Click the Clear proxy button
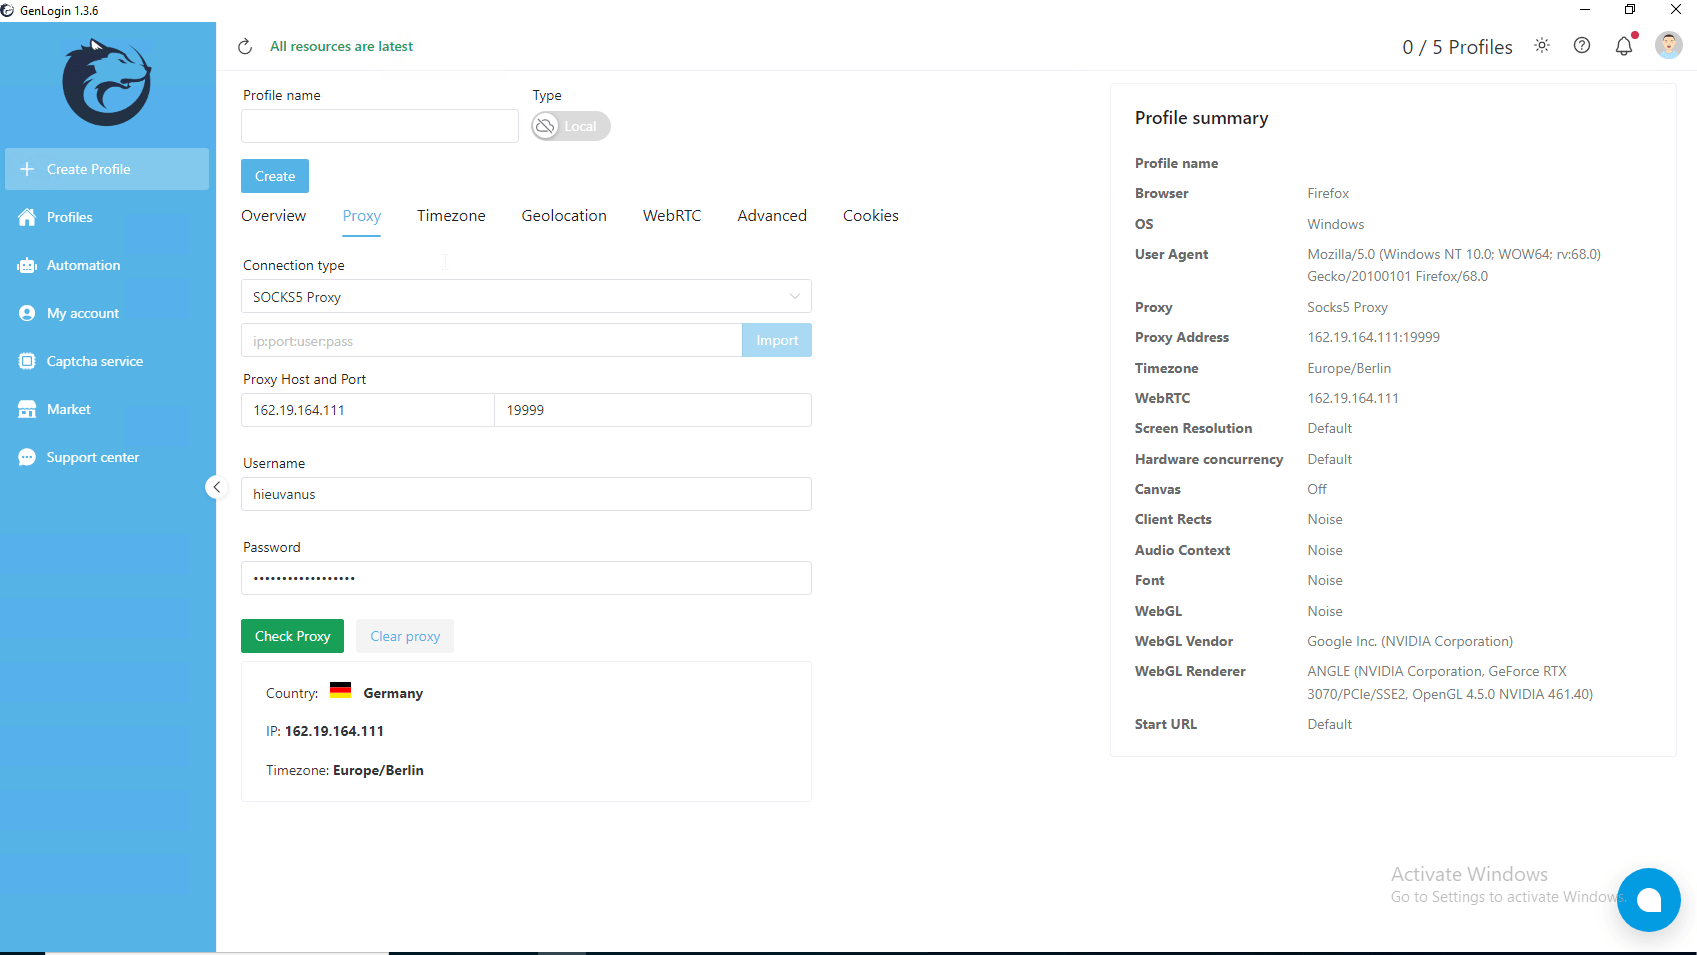The width and height of the screenshot is (1697, 955). point(405,636)
